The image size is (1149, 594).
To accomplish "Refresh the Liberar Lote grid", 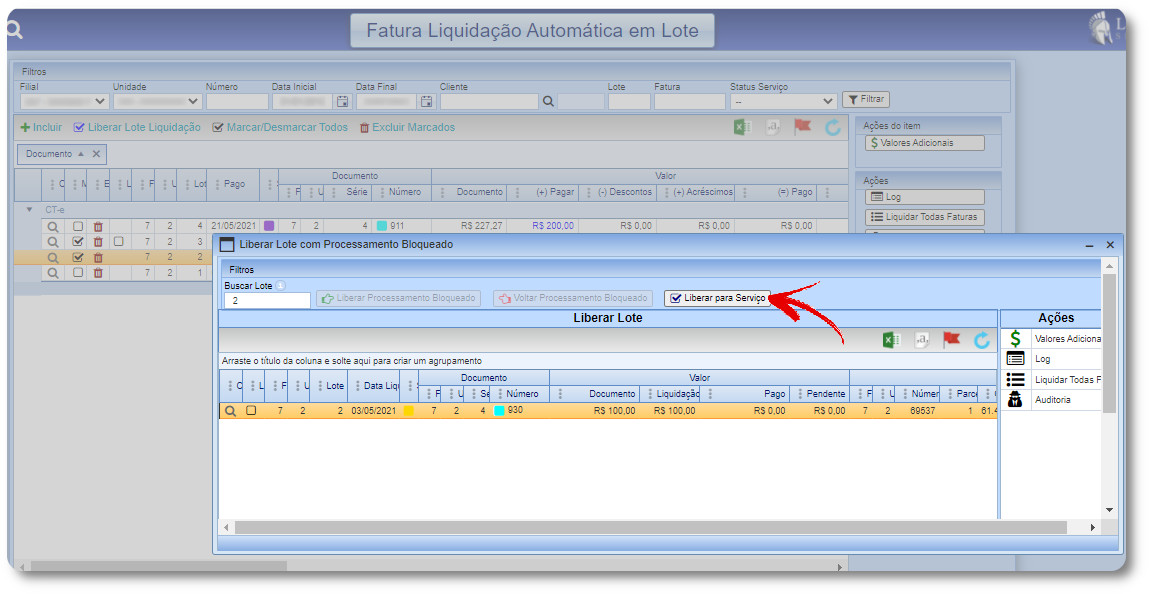I will click(981, 340).
